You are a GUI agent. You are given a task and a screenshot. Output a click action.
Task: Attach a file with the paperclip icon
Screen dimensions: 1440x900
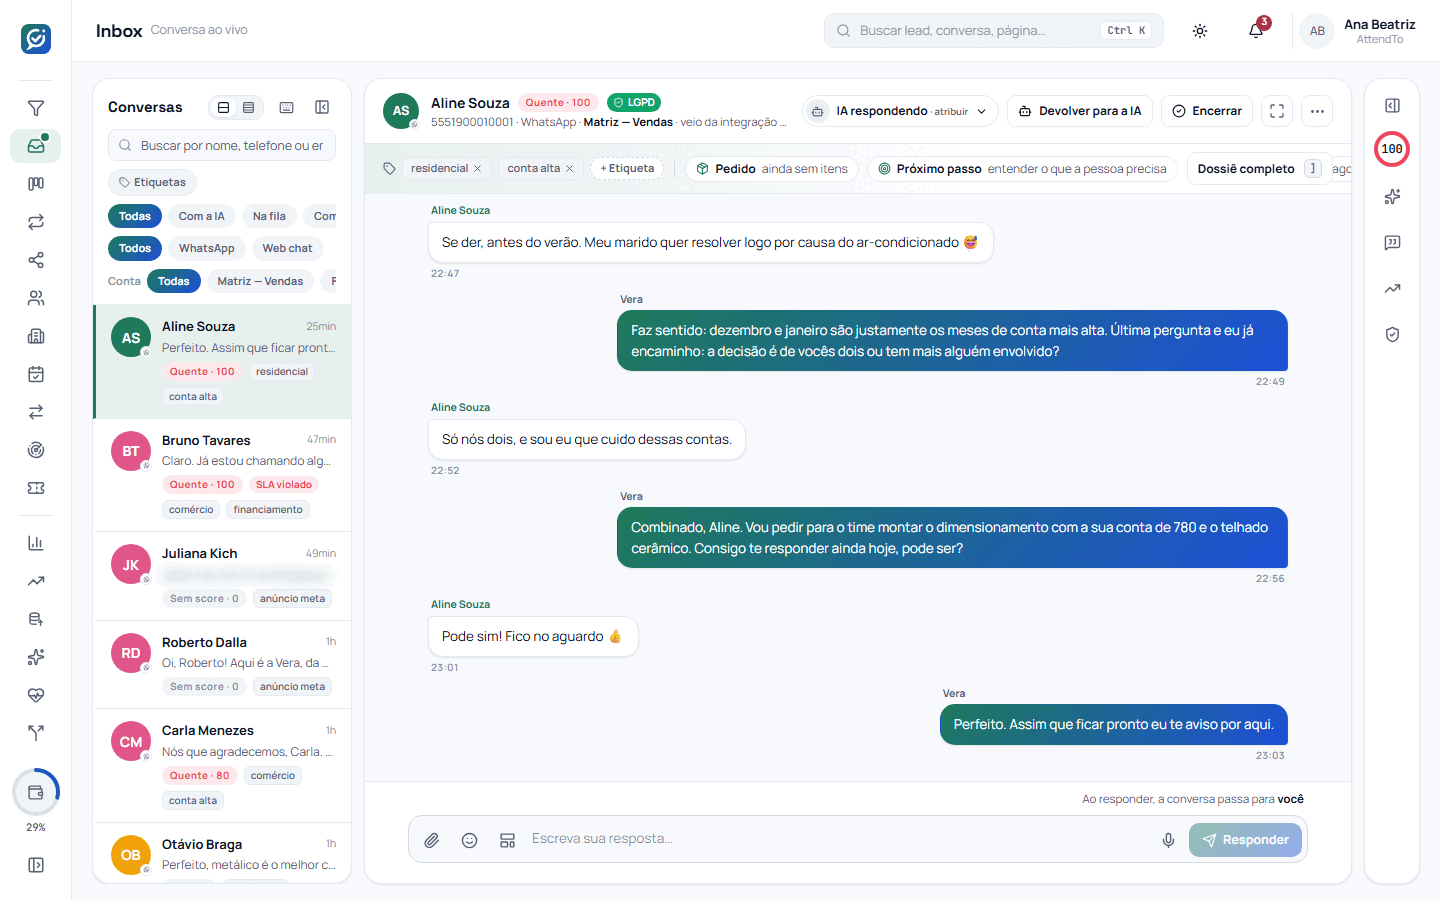pos(432,840)
